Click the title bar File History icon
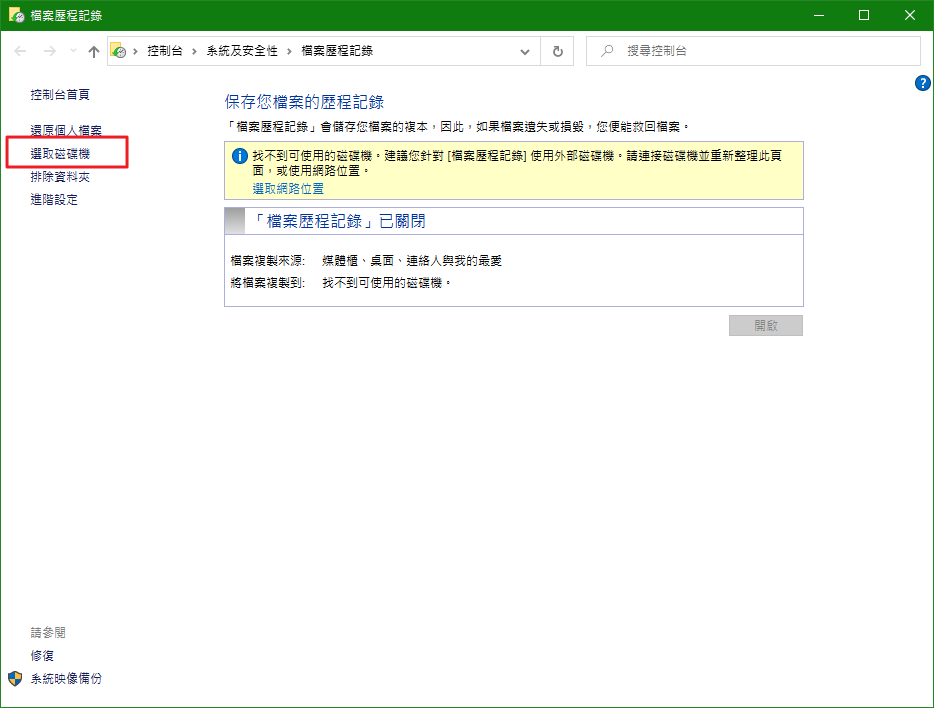The width and height of the screenshot is (934, 708). tap(16, 15)
